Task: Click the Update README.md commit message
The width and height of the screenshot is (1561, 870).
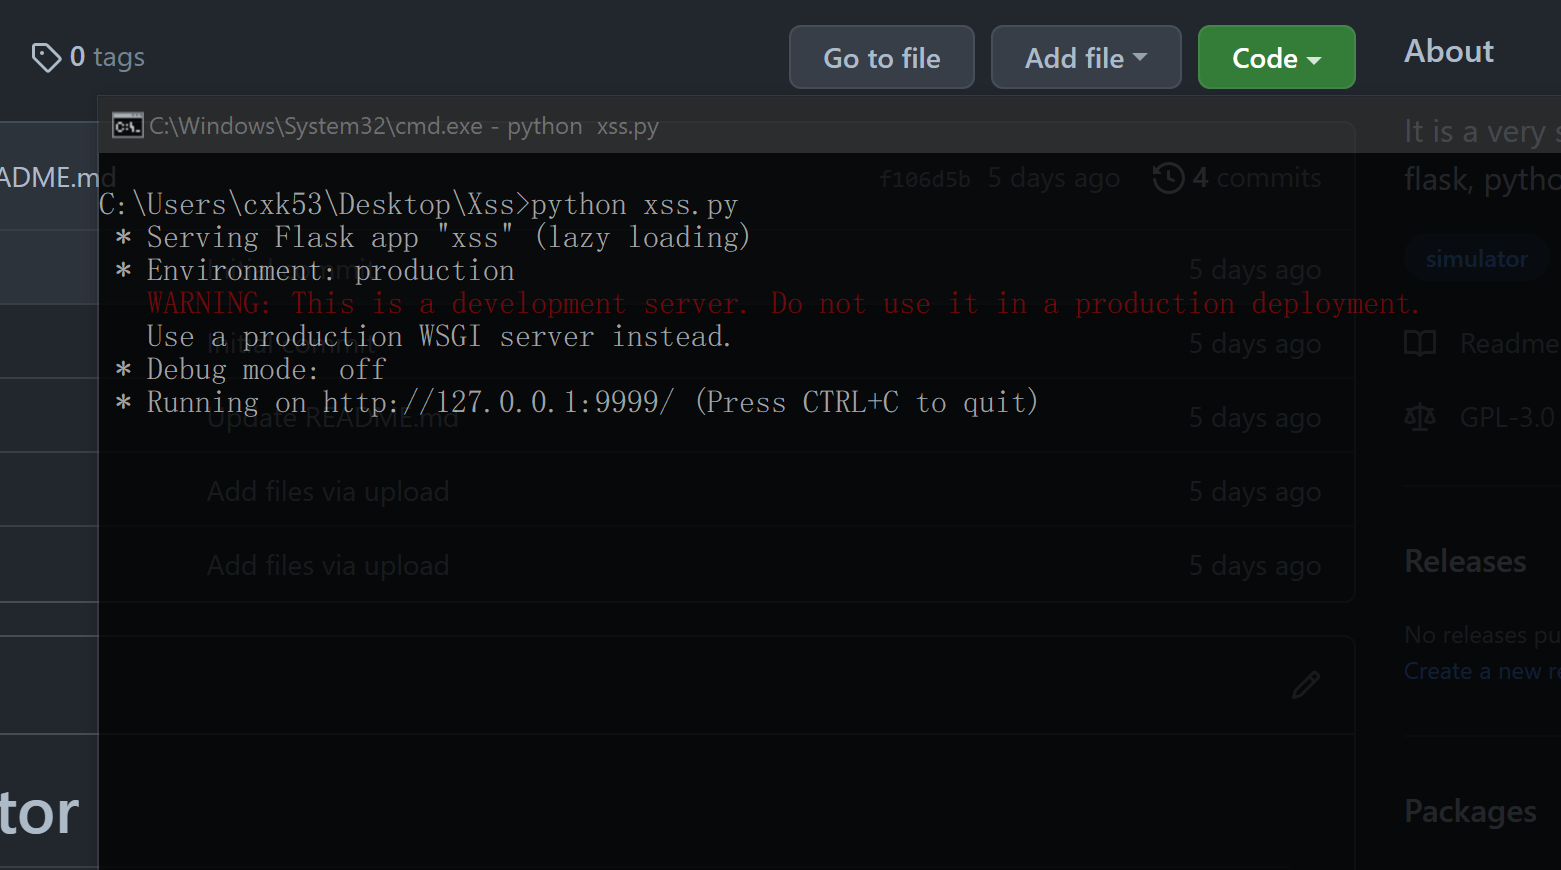Action: click(333, 418)
